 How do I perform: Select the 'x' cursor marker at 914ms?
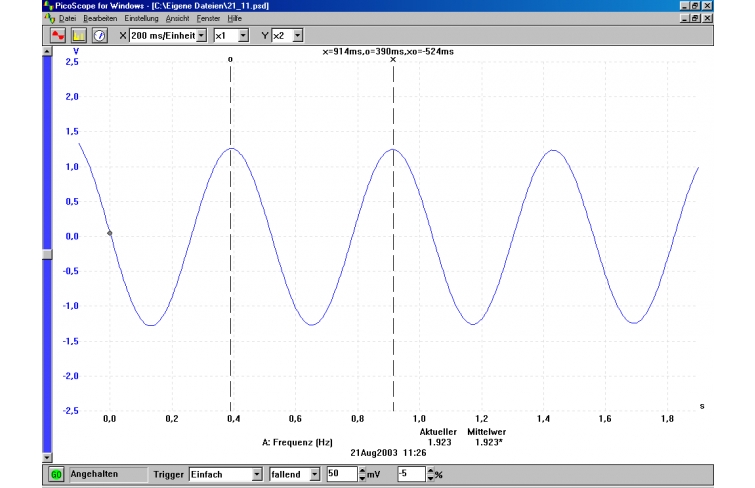coord(393,60)
